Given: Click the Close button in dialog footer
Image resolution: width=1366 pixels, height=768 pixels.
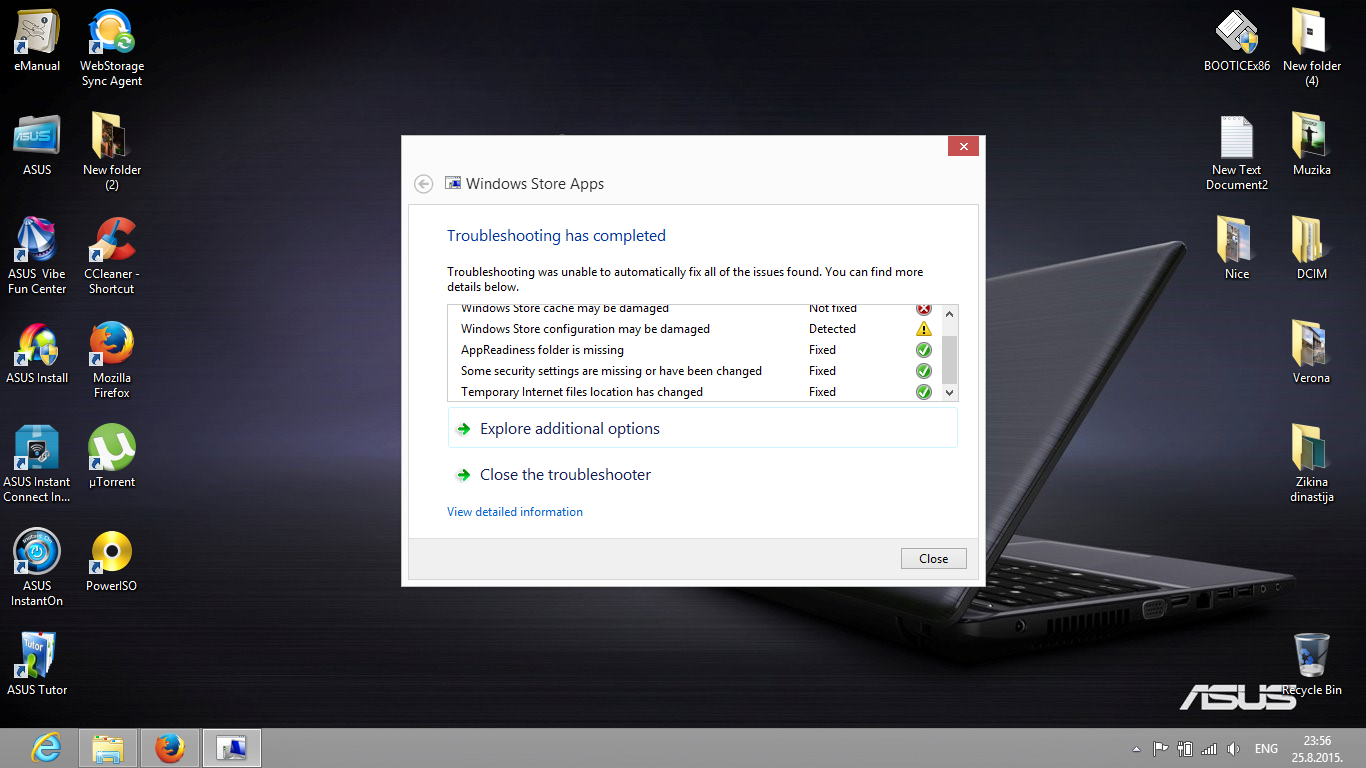Looking at the screenshot, I should pos(934,558).
